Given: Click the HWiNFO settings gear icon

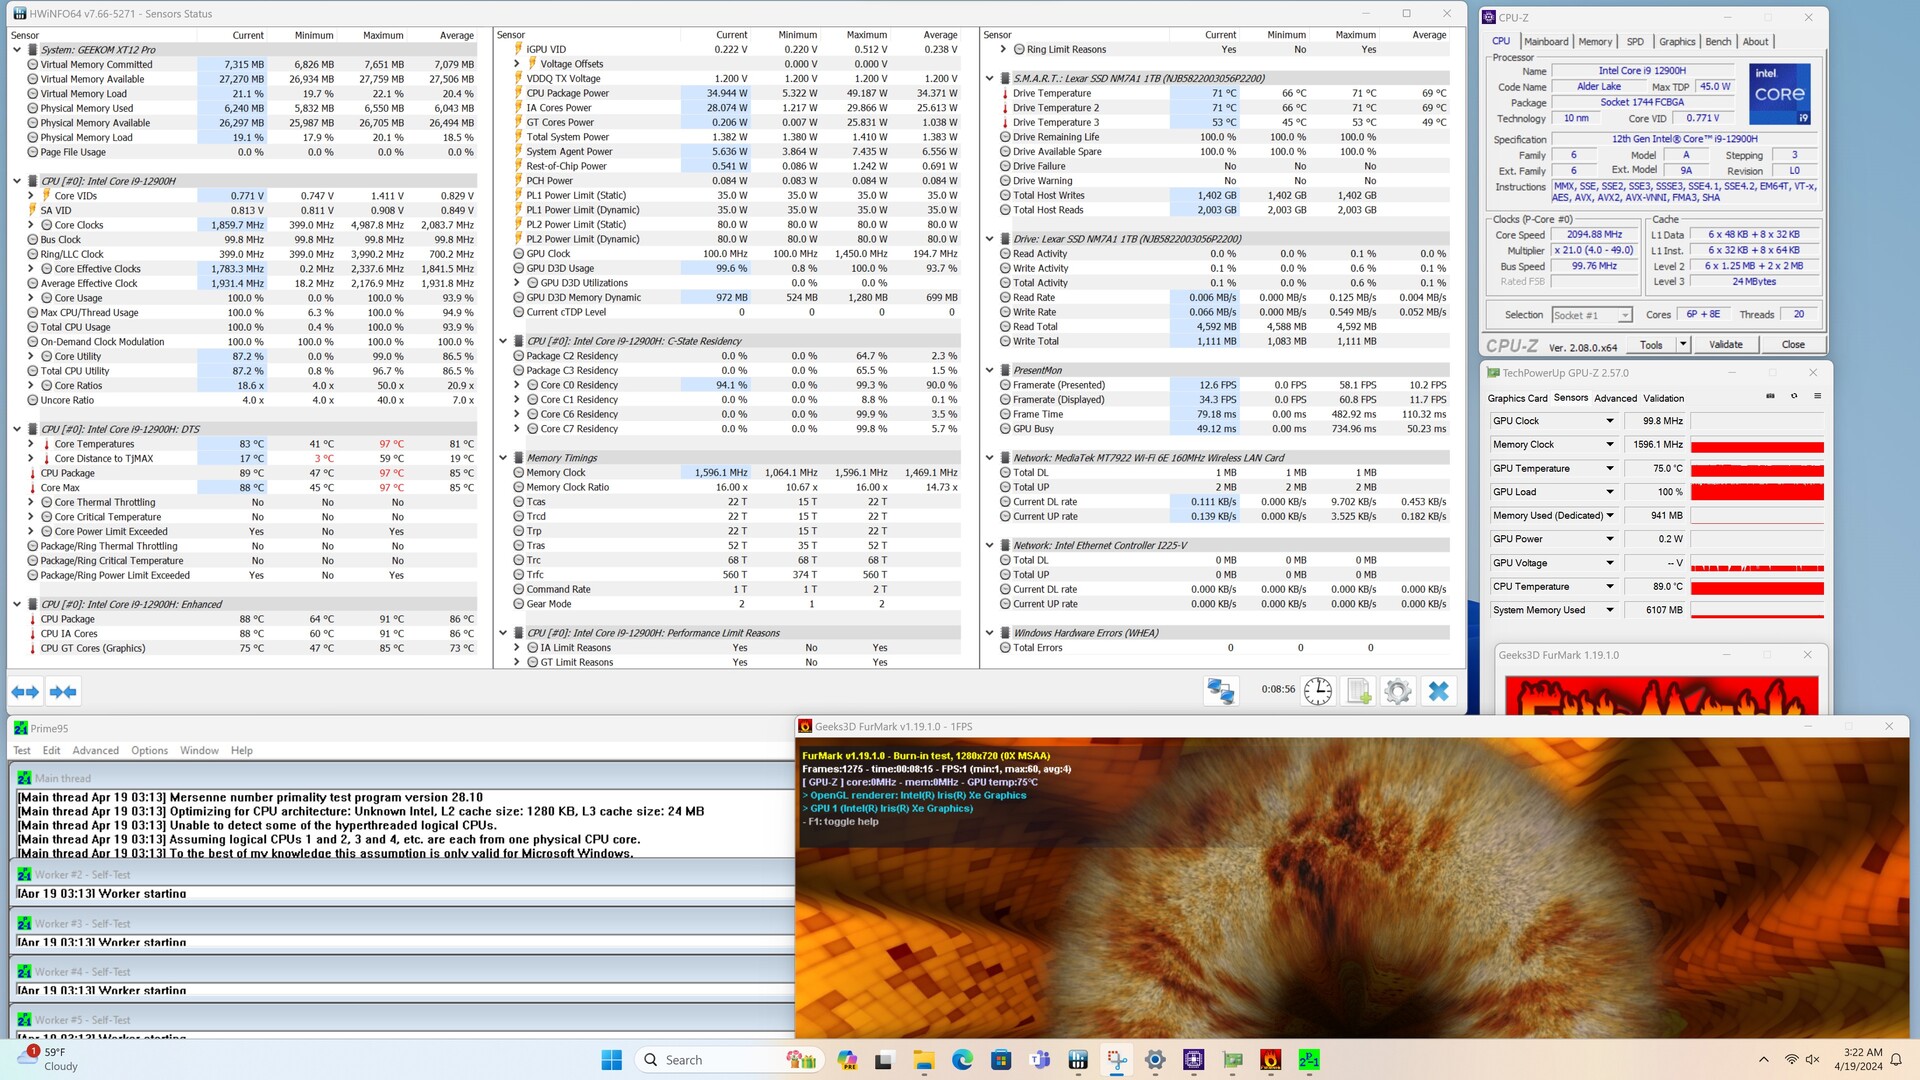Looking at the screenshot, I should (1398, 691).
